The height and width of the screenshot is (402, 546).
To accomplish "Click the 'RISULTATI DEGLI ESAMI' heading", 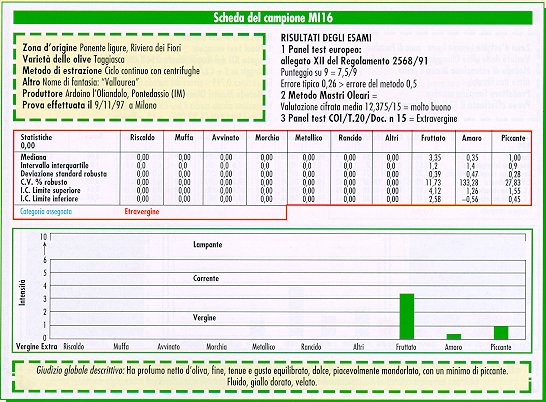I will [x=326, y=38].
